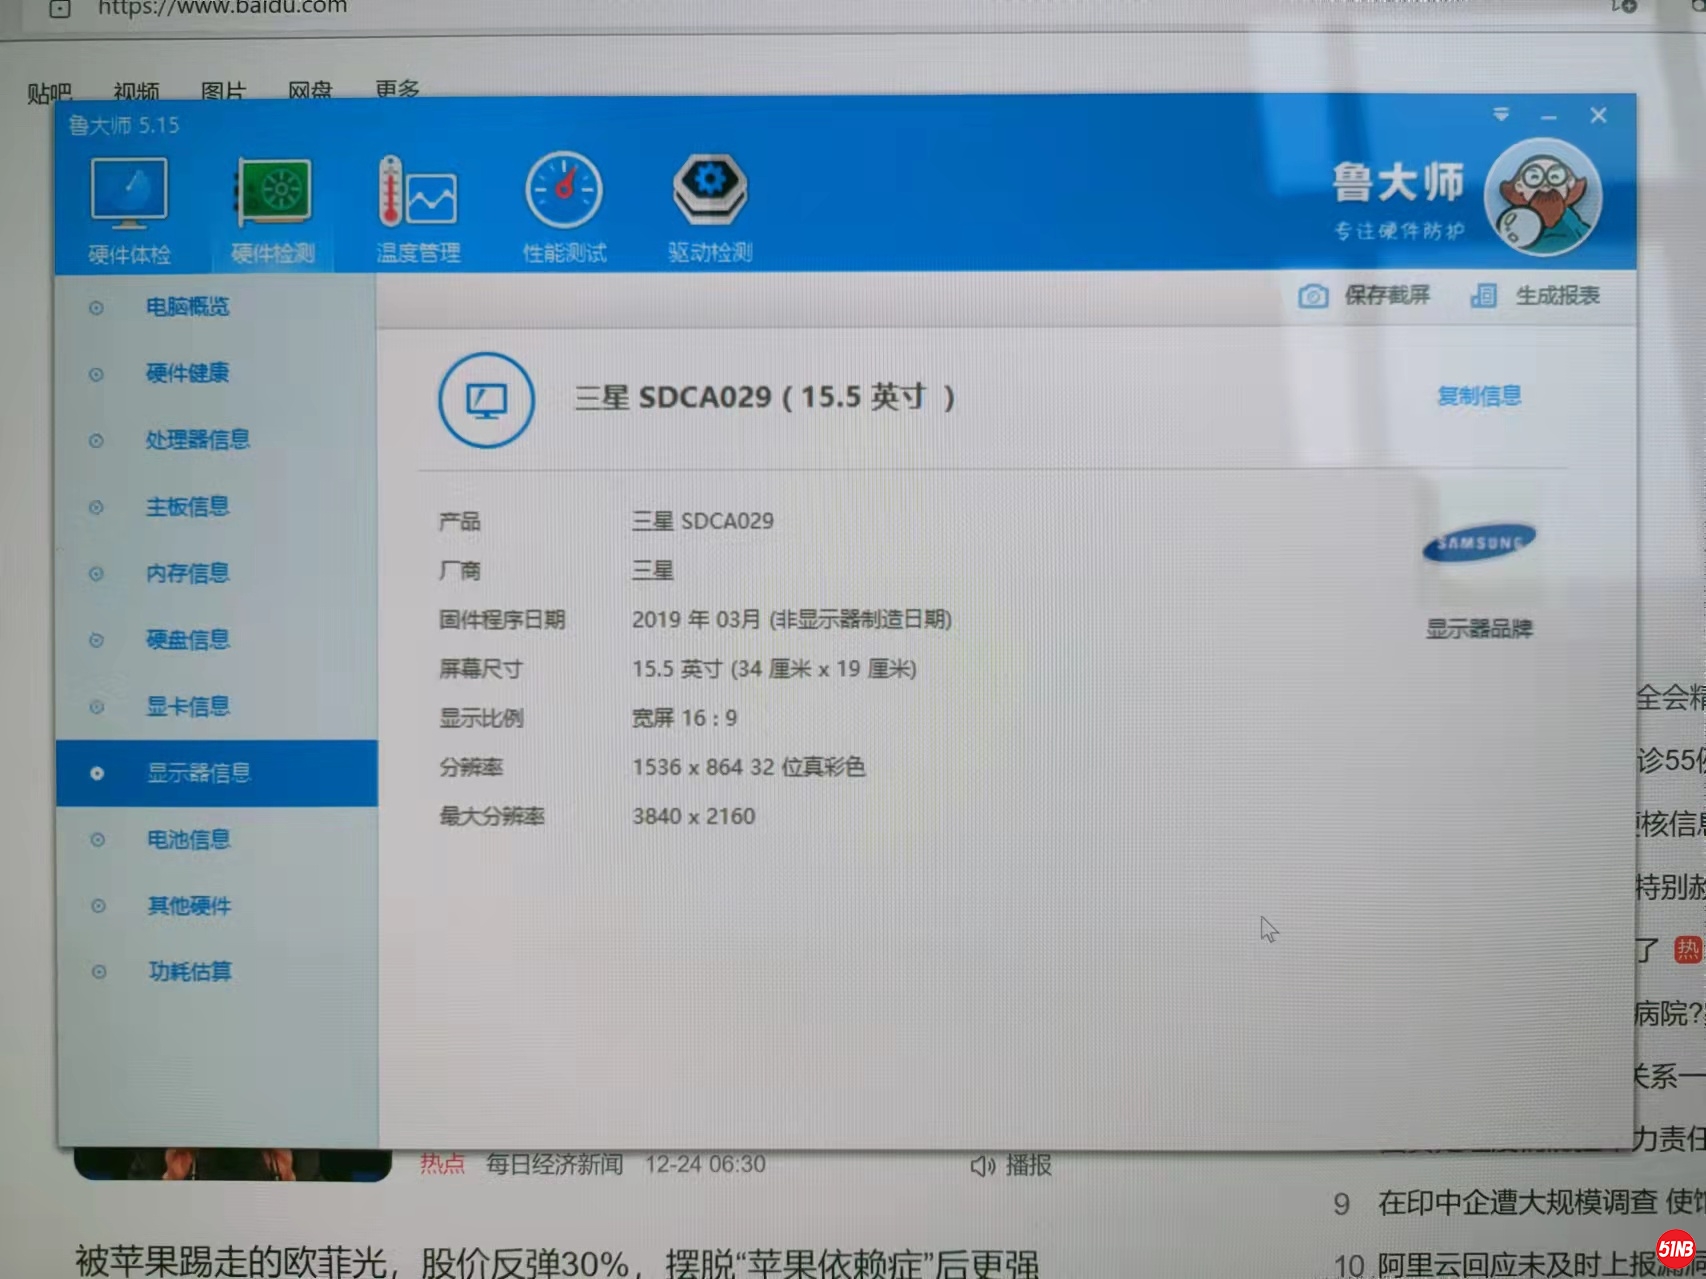Launch the 性能测试 performance test icon
The image size is (1706, 1279).
point(564,192)
